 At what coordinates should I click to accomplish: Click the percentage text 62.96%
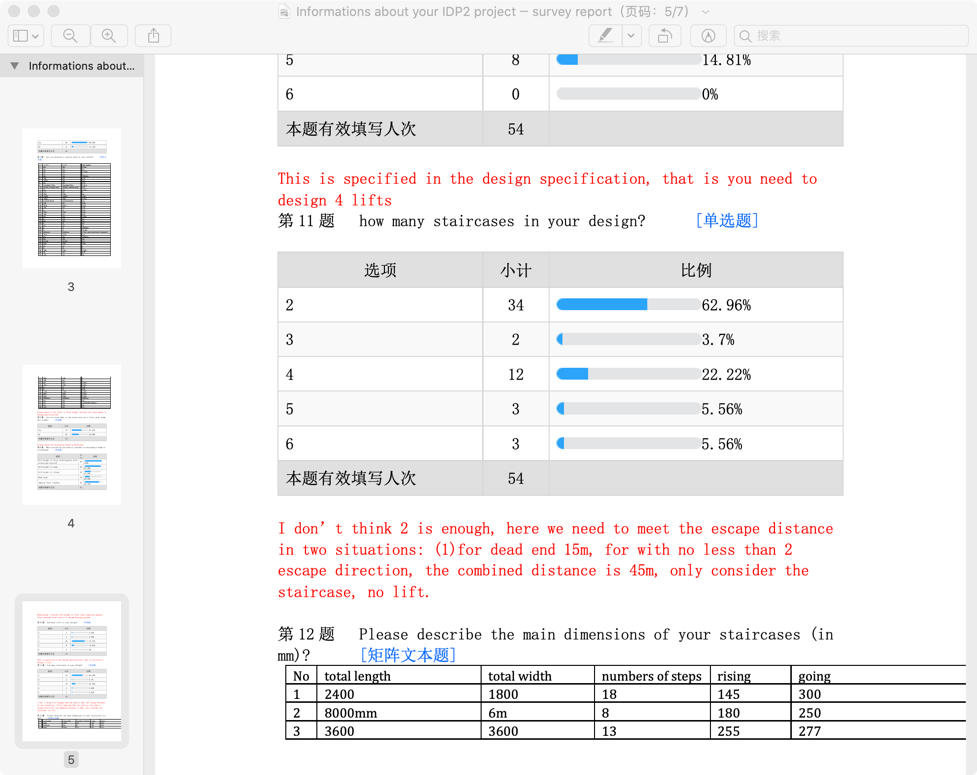point(727,305)
